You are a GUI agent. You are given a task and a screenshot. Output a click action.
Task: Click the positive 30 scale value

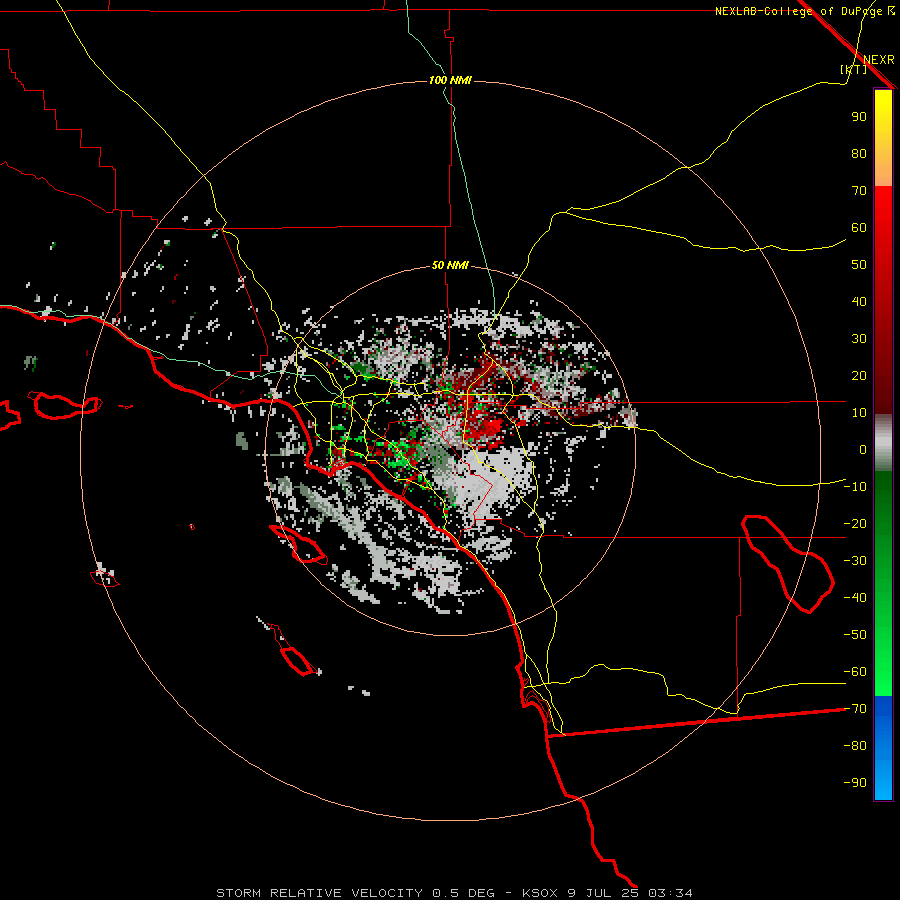[x=859, y=339]
